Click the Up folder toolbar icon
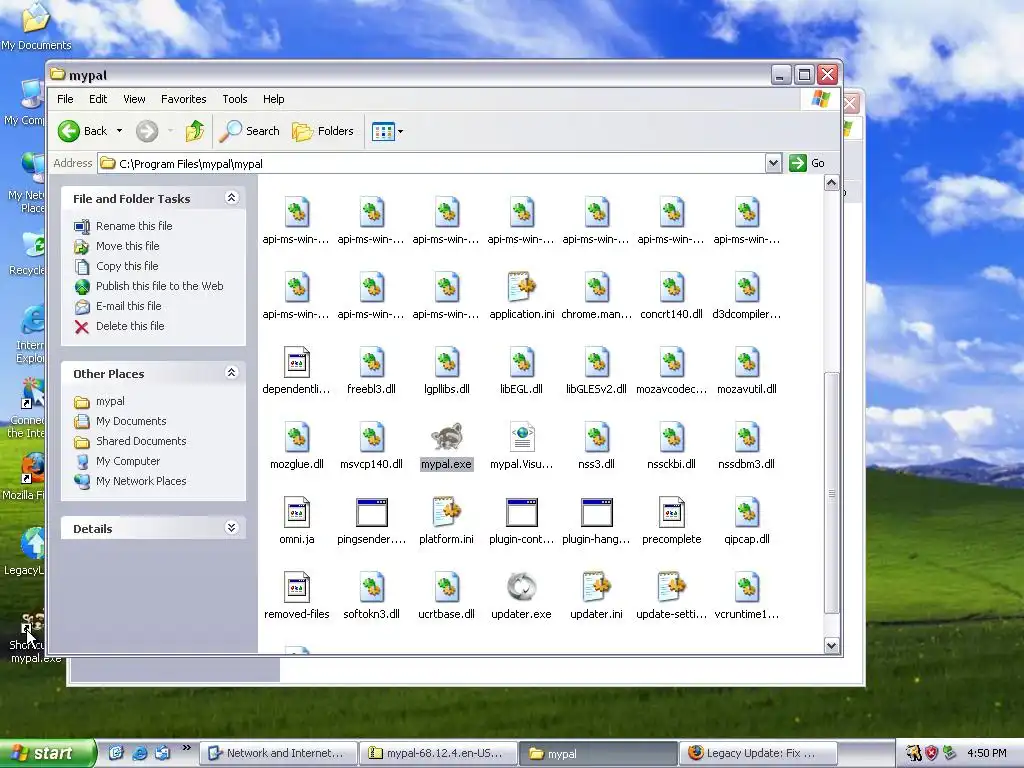Viewport: 1024px width, 768px height. click(x=195, y=131)
